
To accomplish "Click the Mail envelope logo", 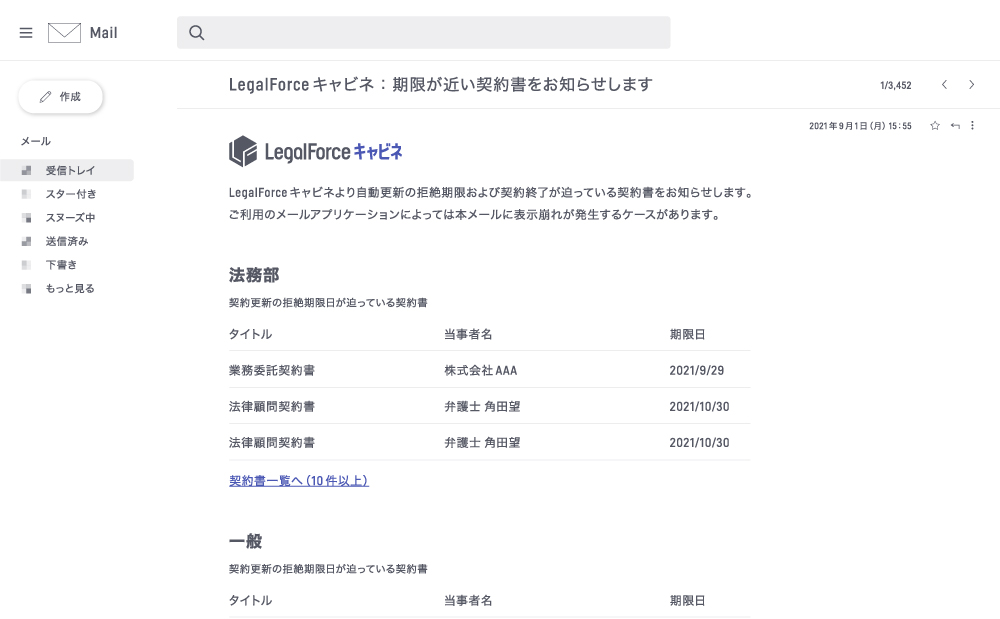I will pos(64,33).
